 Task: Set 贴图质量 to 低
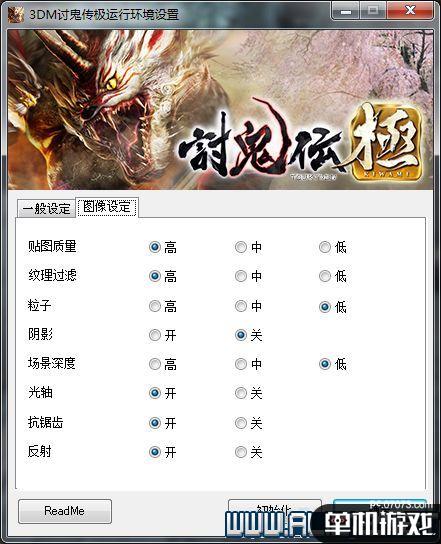(333, 247)
